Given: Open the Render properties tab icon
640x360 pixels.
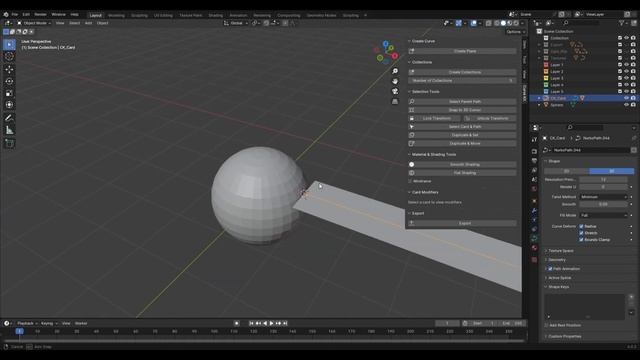Looking at the screenshot, I should (534, 151).
